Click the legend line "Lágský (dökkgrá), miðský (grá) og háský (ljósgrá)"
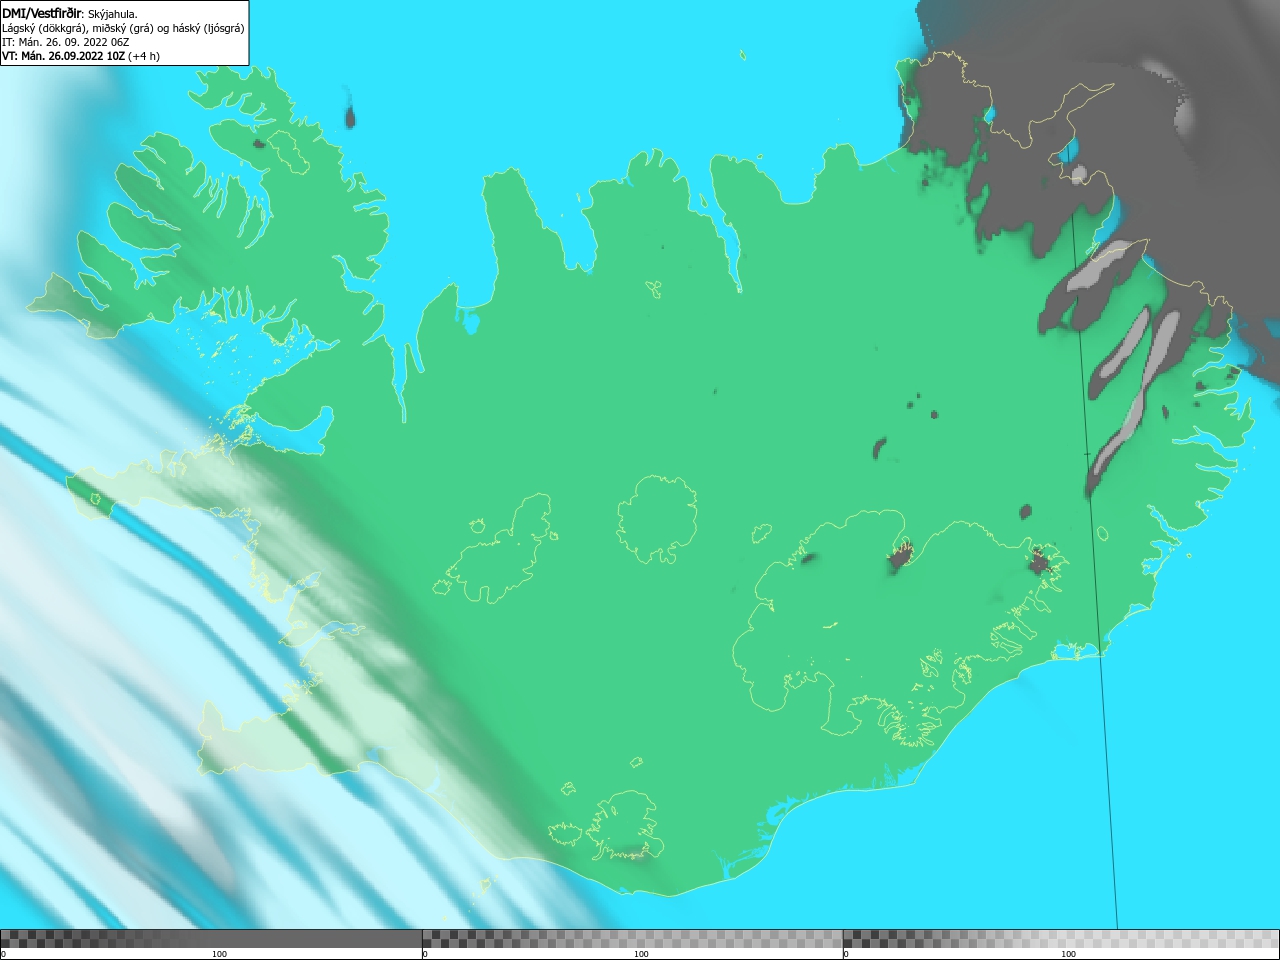 [123, 28]
